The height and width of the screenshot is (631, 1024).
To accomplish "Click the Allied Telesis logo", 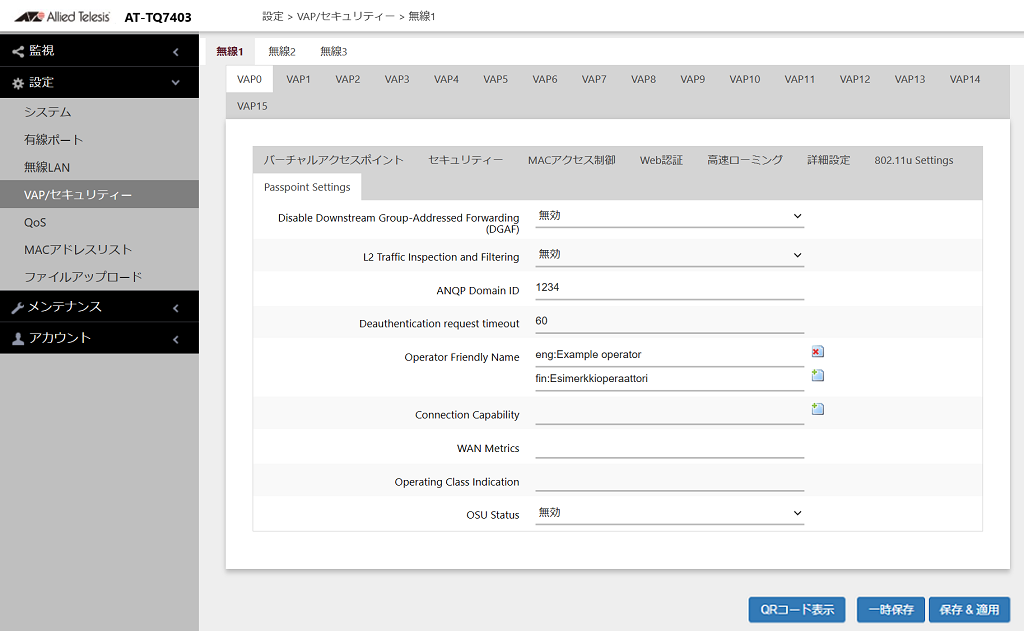I will click(x=63, y=16).
